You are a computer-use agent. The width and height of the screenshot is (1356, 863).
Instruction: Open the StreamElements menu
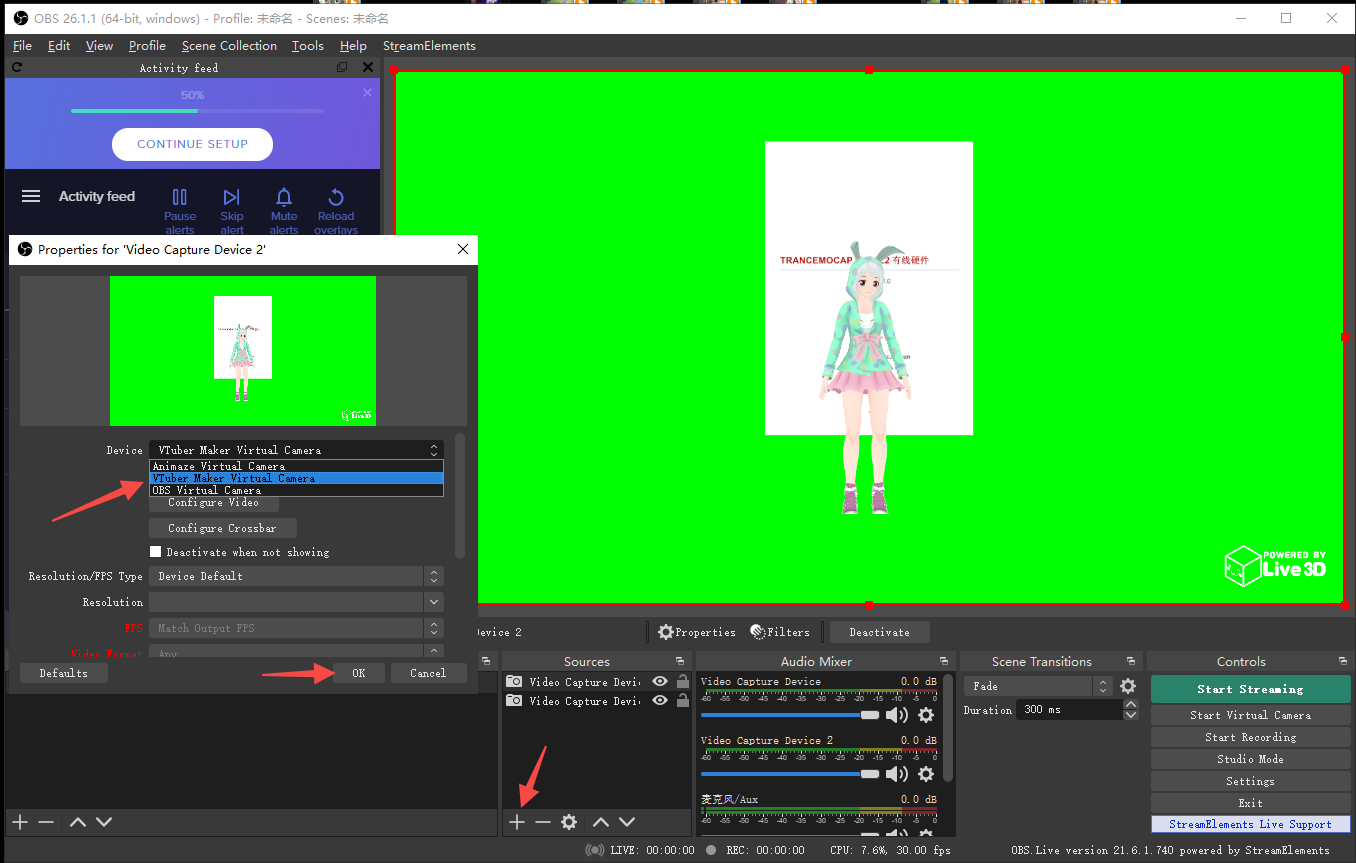click(429, 46)
